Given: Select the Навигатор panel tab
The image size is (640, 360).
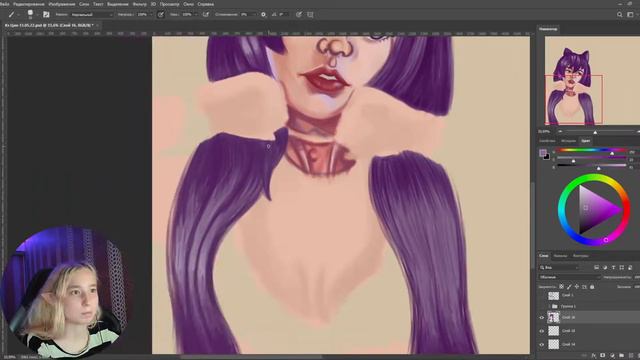Looking at the screenshot, I should point(548,29).
